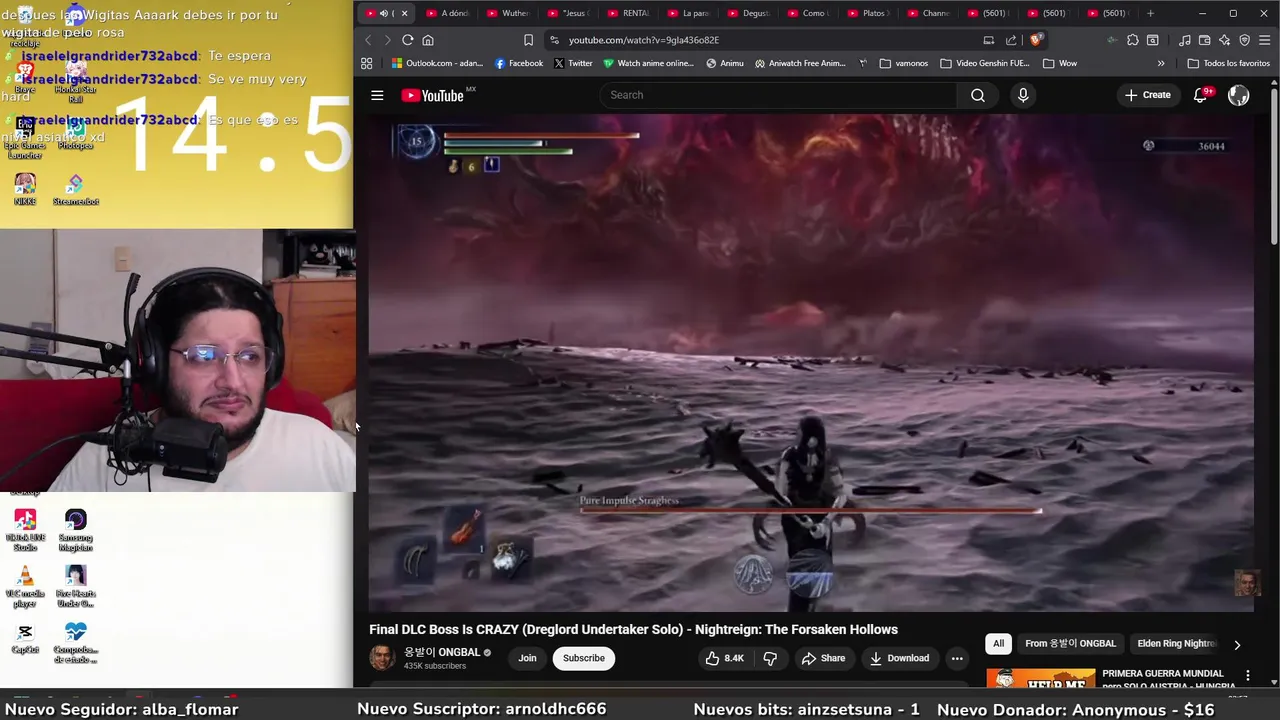1280x720 pixels.
Task: Go to browser home page
Action: (x=428, y=40)
